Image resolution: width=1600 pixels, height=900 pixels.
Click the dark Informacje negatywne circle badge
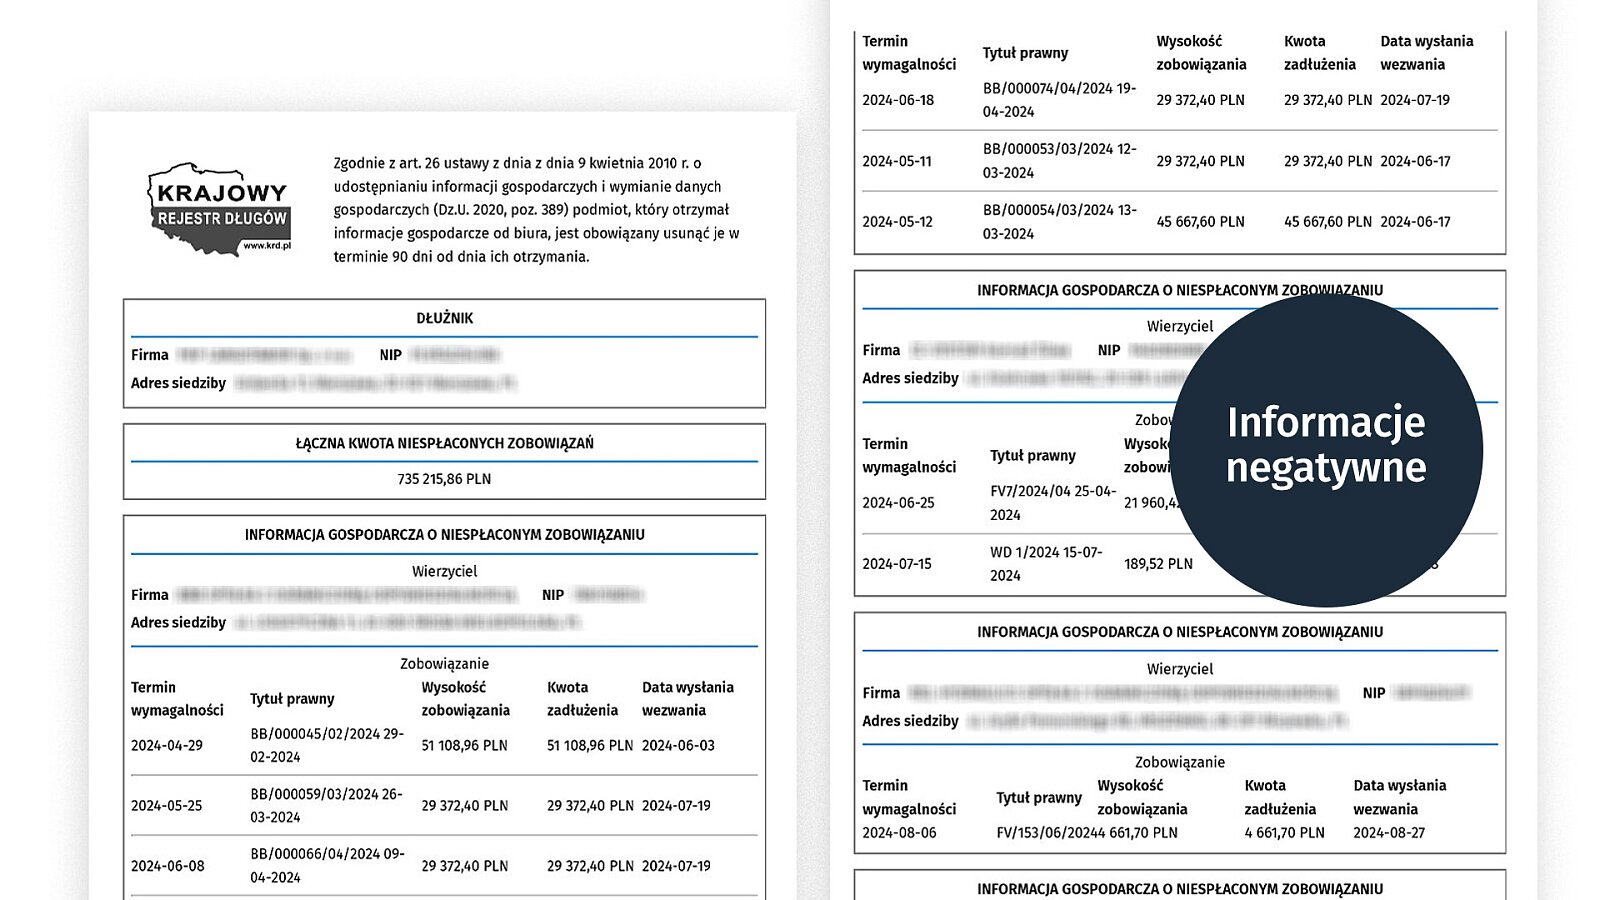coord(1326,448)
